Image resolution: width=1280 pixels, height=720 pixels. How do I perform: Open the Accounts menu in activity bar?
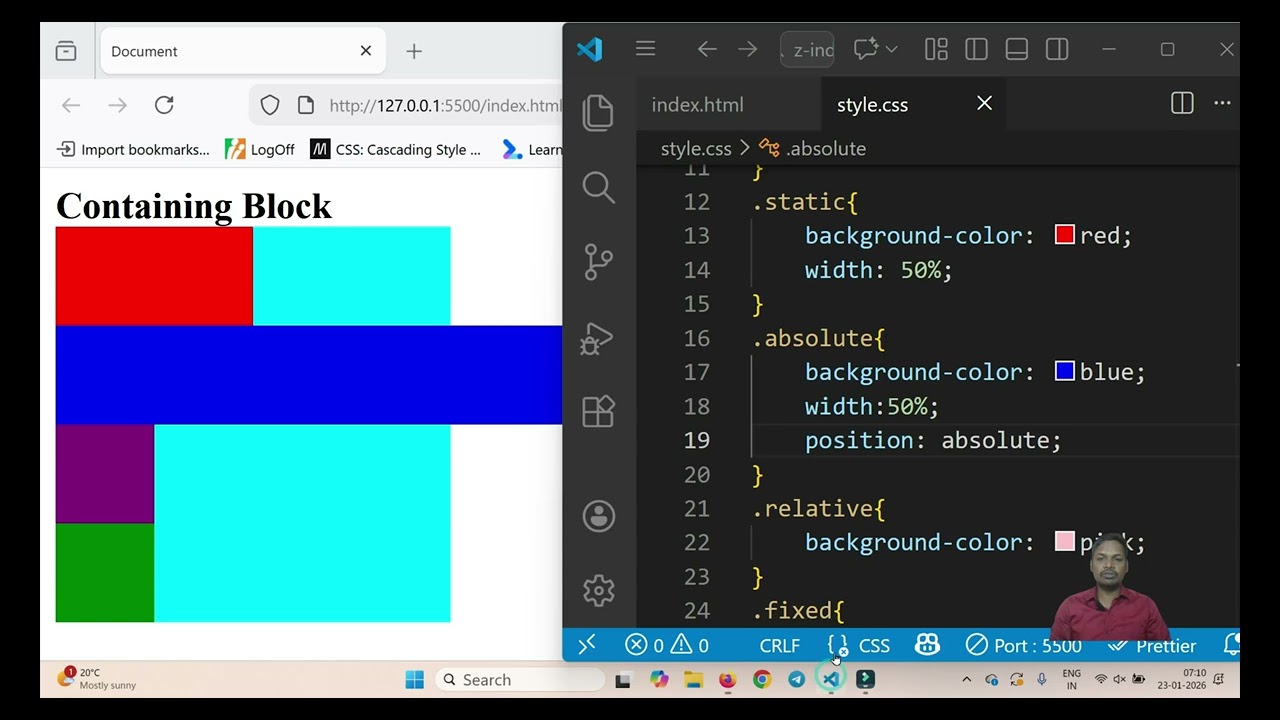coord(598,516)
